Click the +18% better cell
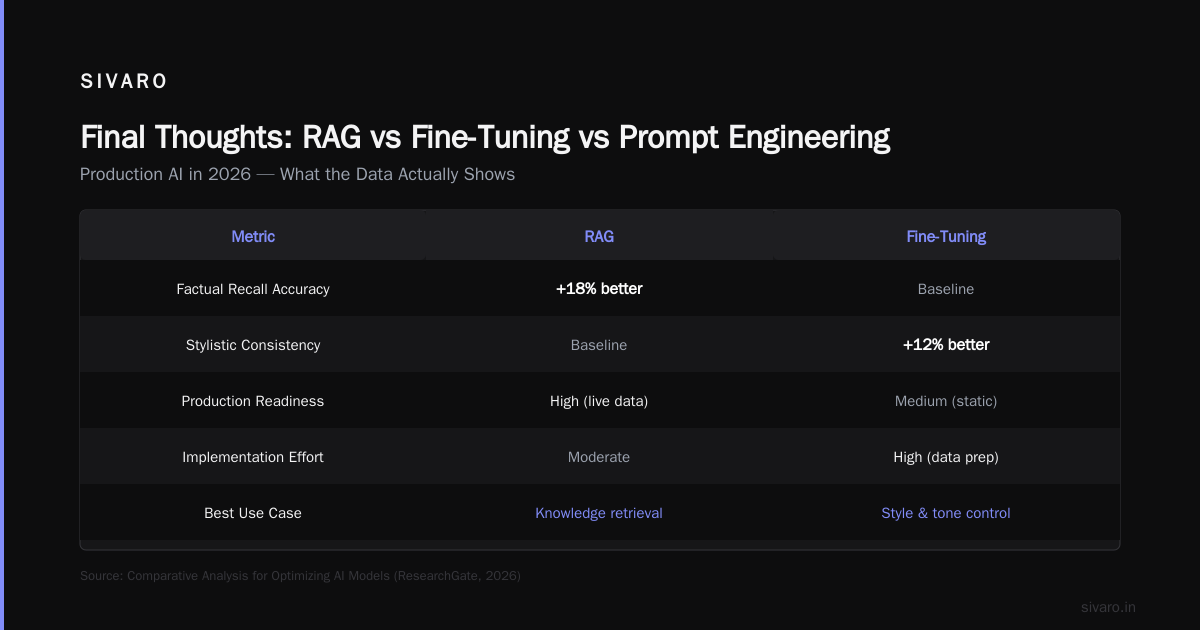1200x630 pixels. (599, 289)
